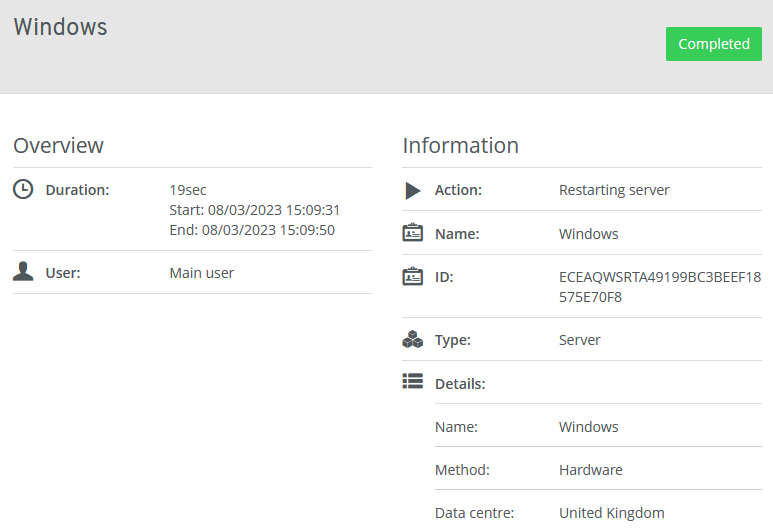Image resolution: width=773 pixels, height=529 pixels.
Task: Click the server ID string ECEAQWSRTA
Action: [x=659, y=277]
